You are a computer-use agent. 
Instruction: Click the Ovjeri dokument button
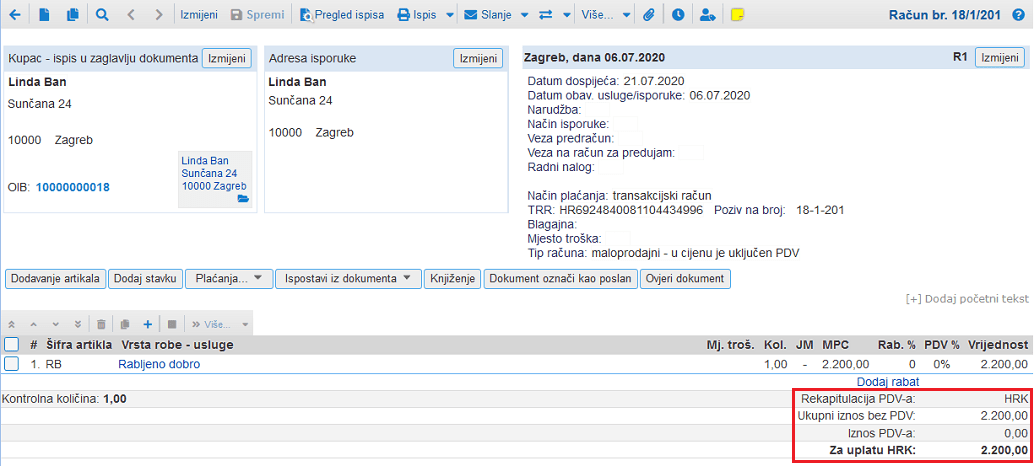686,279
